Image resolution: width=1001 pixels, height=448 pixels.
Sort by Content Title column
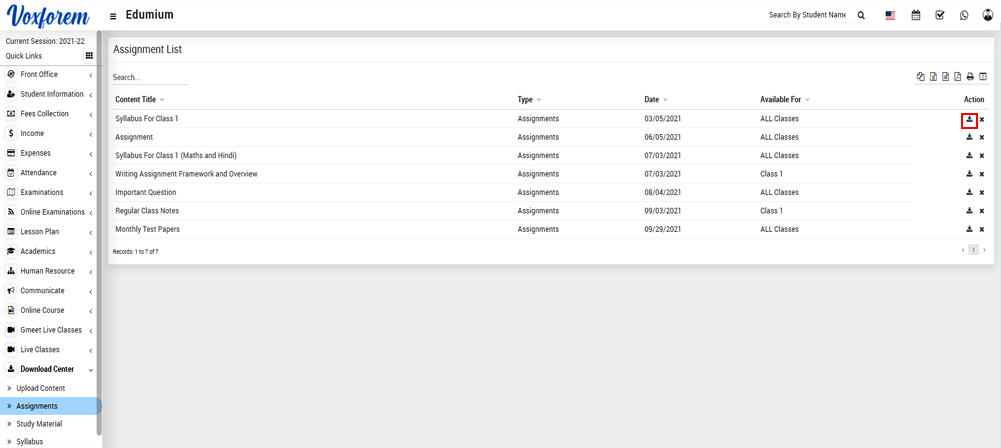click(136, 100)
